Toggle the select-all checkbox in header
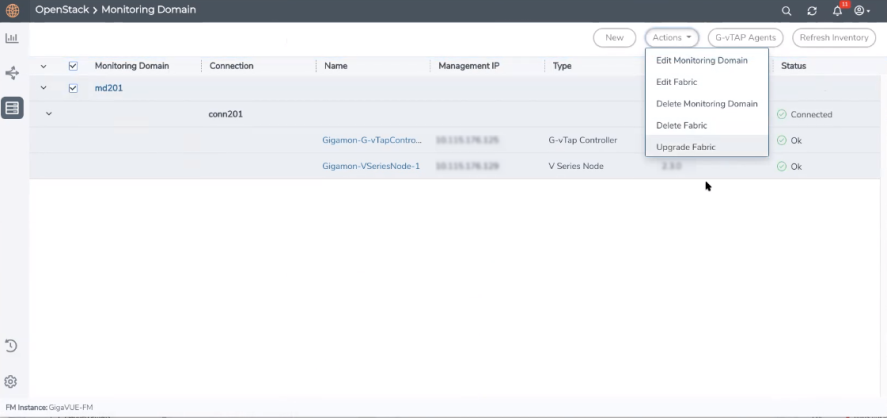The image size is (887, 418). [x=73, y=66]
